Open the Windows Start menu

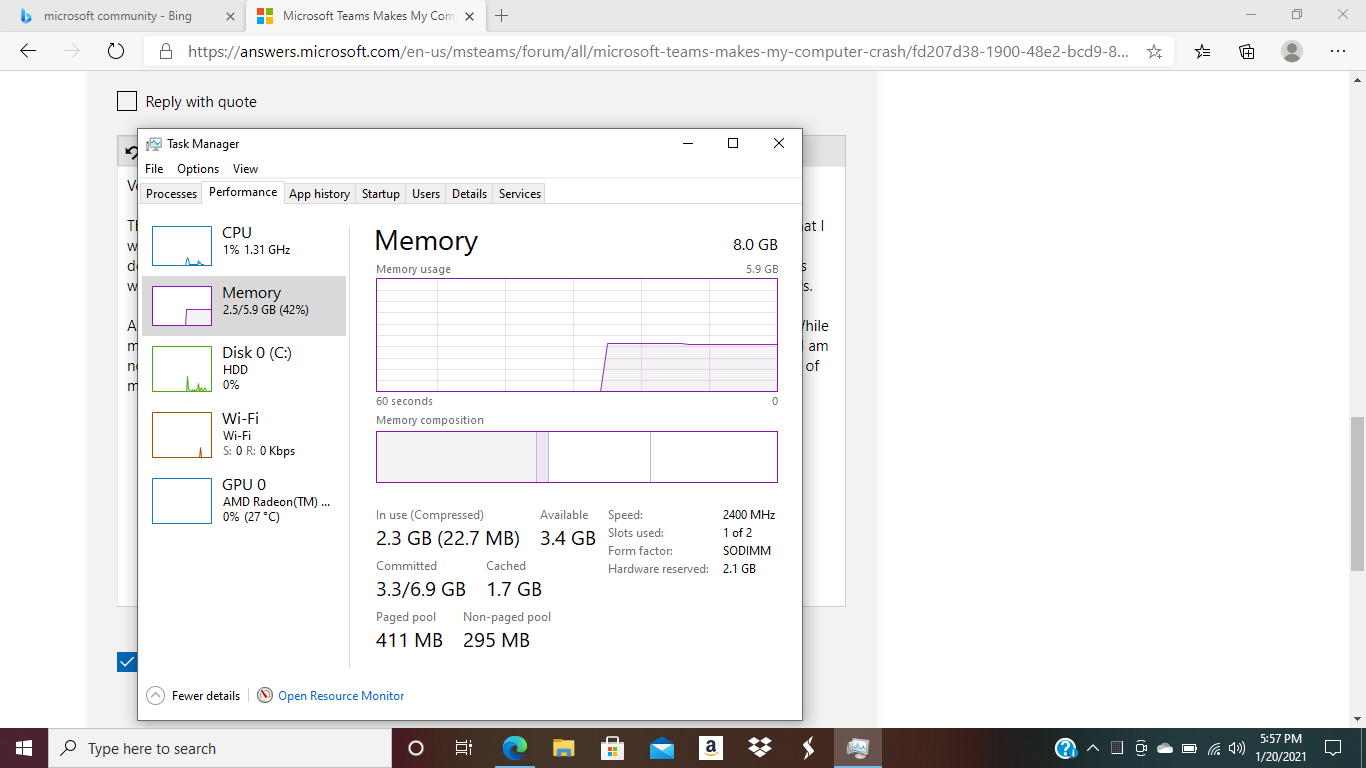click(x=24, y=748)
